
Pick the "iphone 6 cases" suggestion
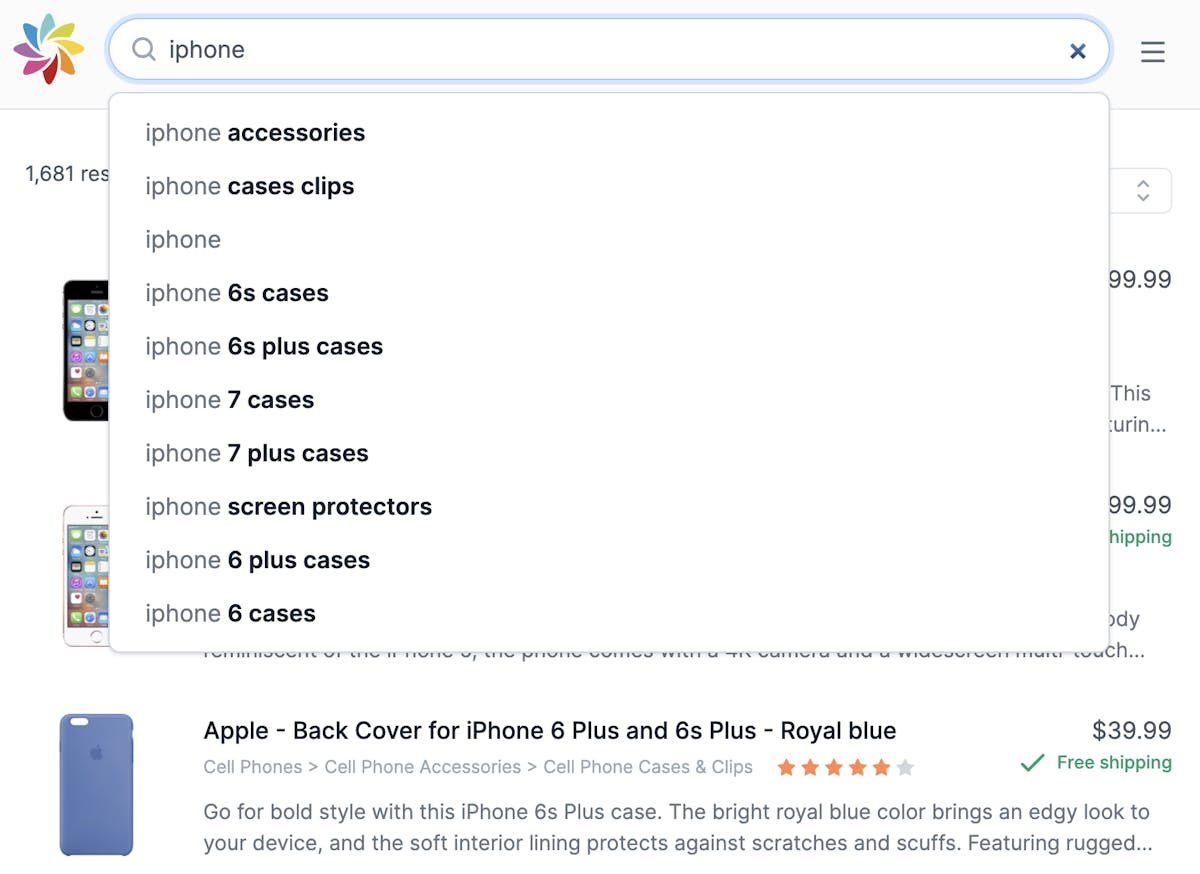(609, 614)
